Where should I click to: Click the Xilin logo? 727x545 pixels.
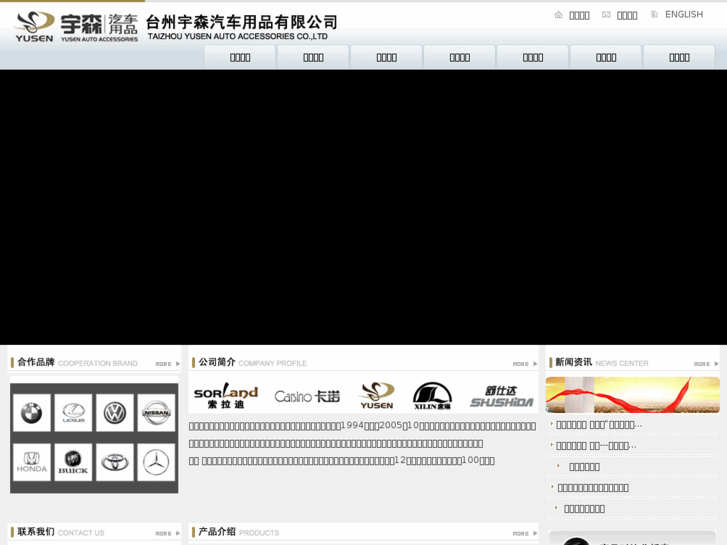[432, 396]
